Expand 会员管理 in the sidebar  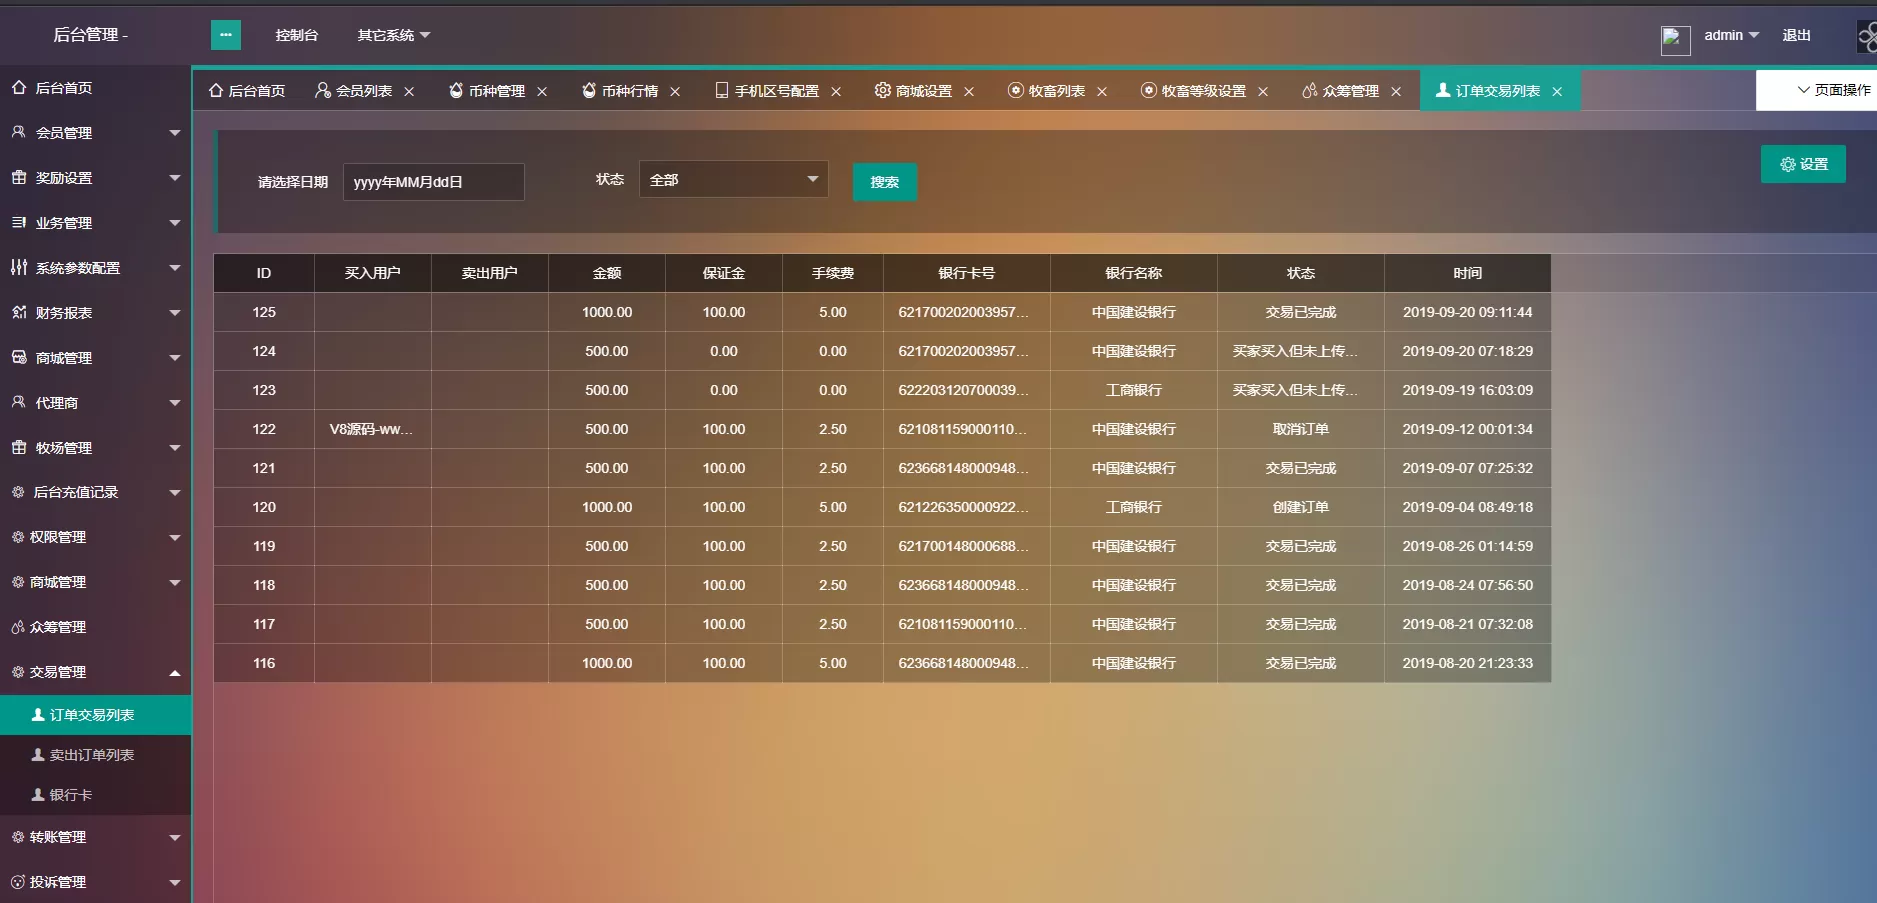(95, 133)
